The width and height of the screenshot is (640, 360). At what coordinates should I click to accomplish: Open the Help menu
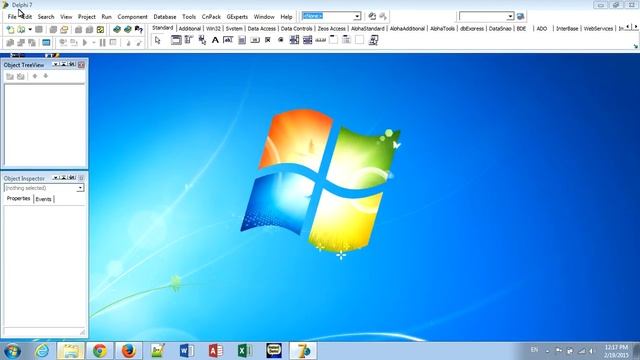286,17
